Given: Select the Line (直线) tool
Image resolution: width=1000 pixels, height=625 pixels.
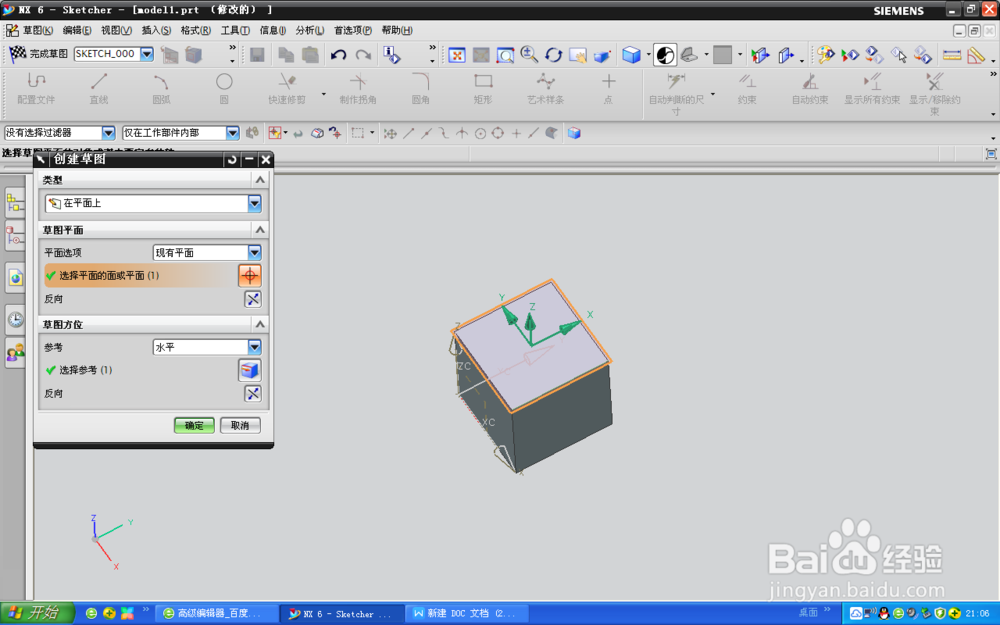Looking at the screenshot, I should pos(99,89).
